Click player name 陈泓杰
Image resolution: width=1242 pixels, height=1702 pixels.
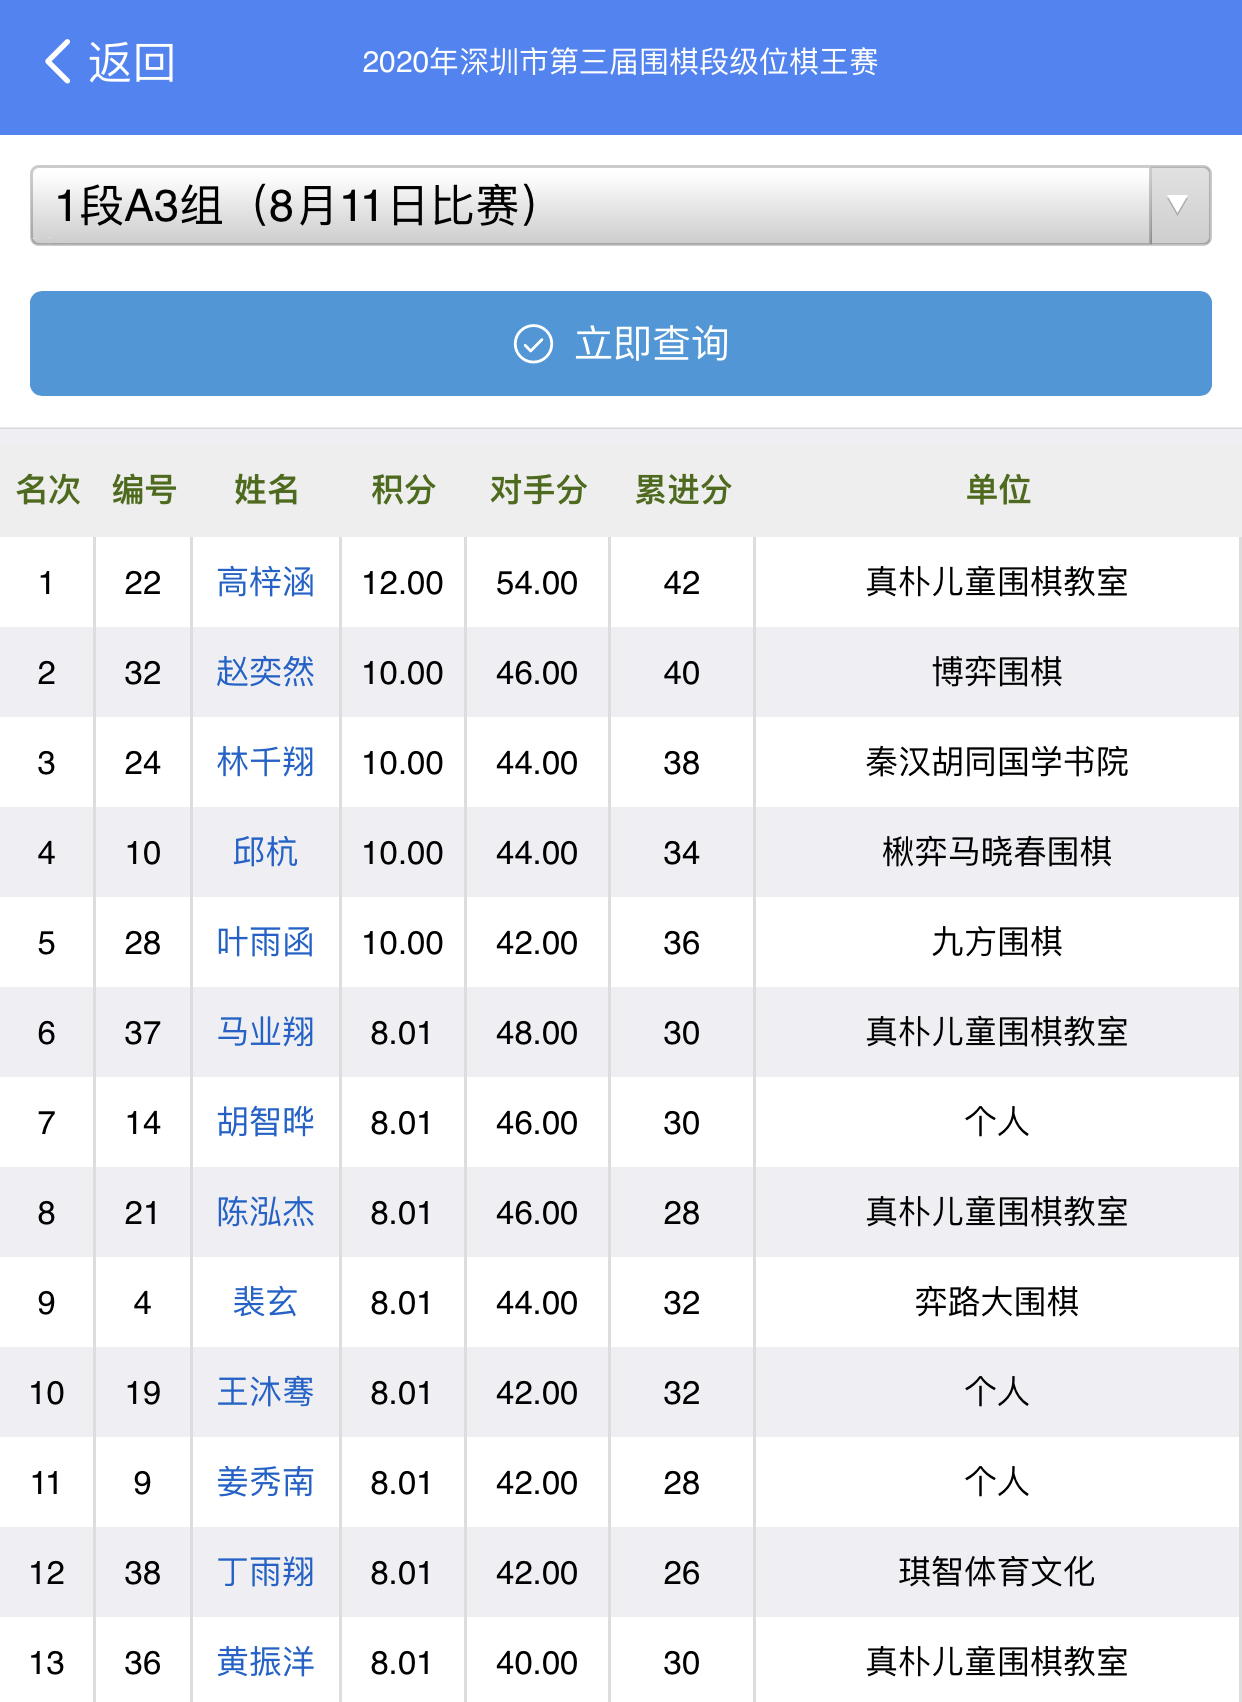tap(265, 1212)
